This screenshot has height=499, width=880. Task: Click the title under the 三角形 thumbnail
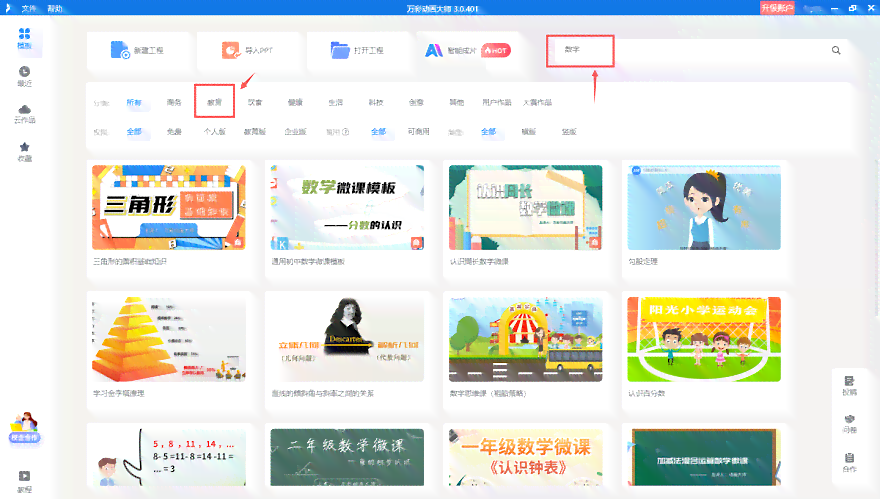130,262
